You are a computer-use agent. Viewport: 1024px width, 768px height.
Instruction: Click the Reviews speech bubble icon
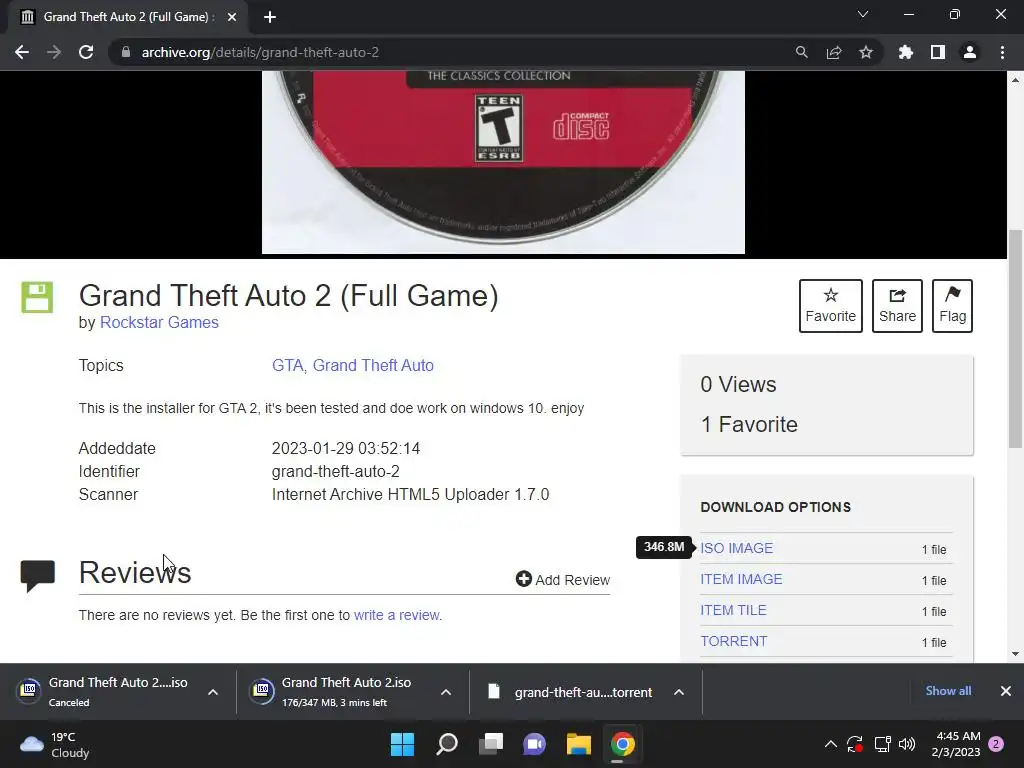(x=38, y=576)
